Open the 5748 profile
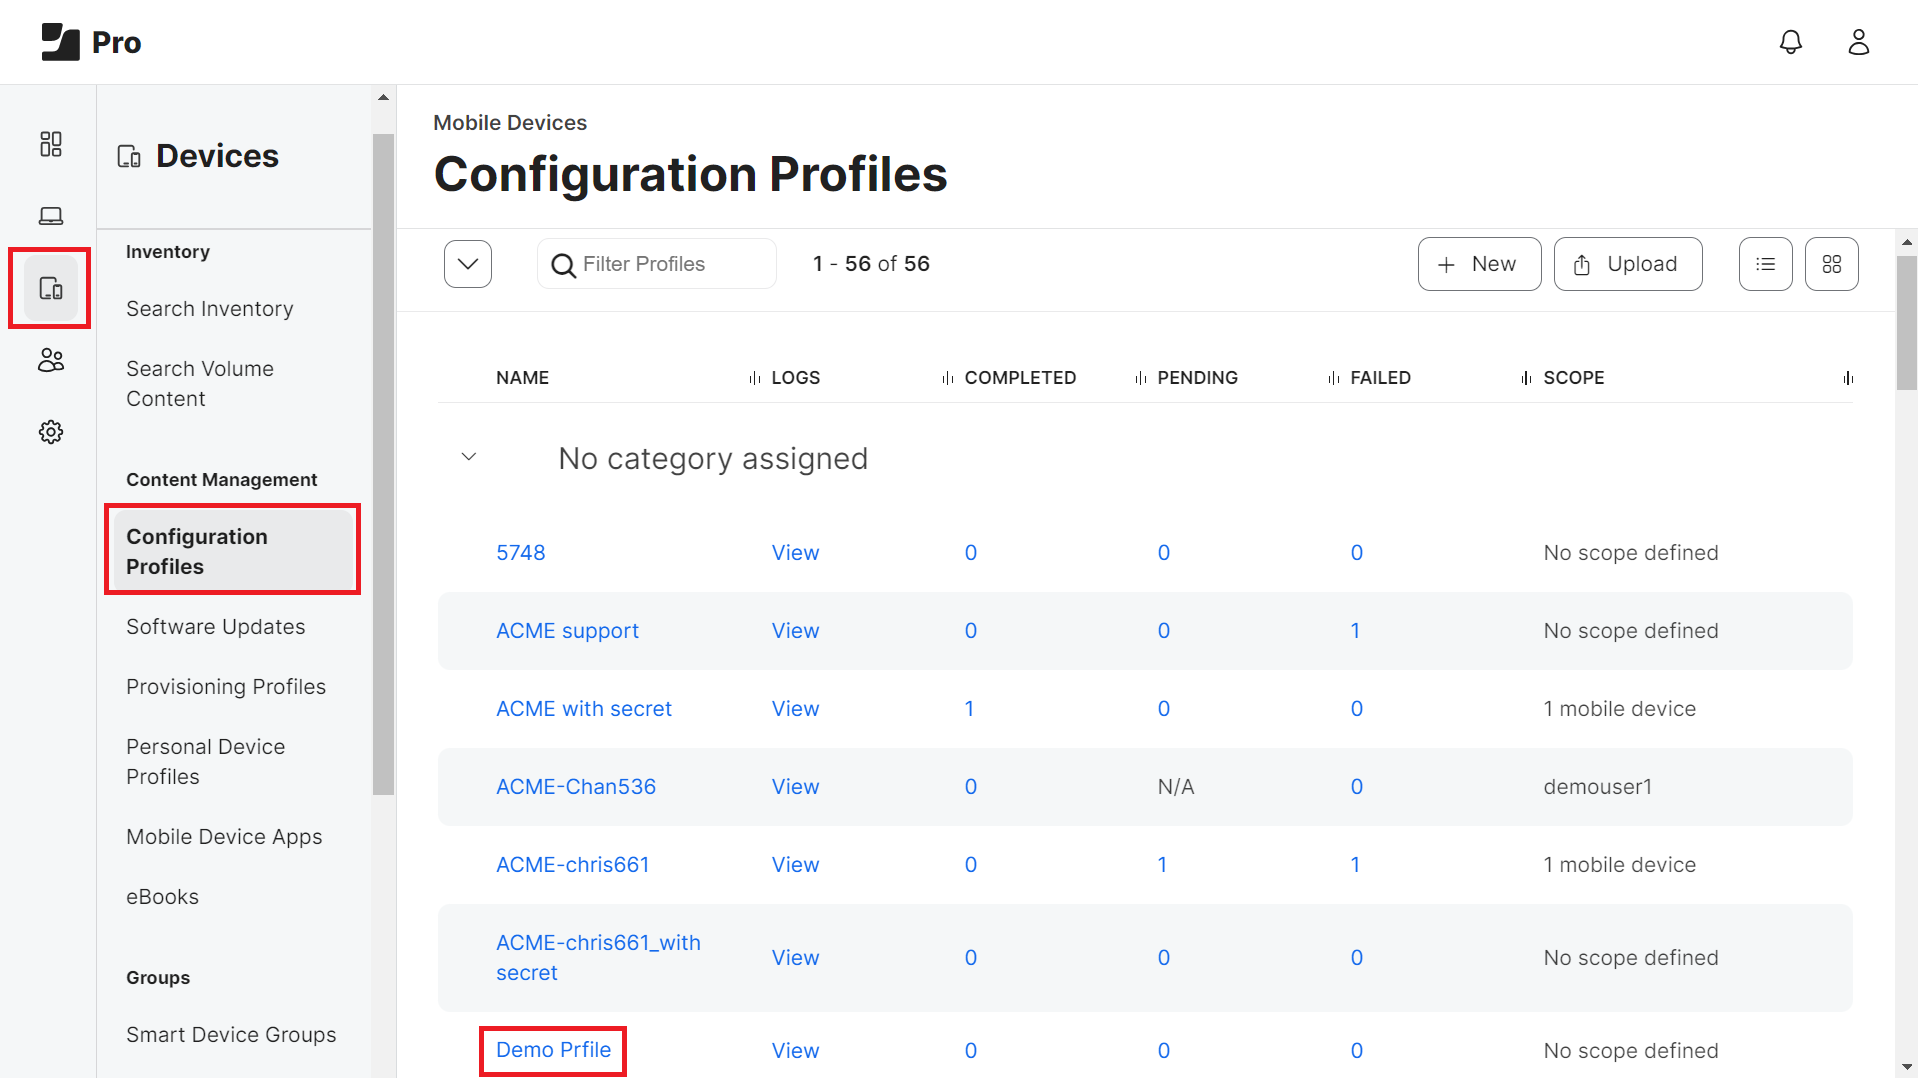Image resolution: width=1918 pixels, height=1078 pixels. (521, 553)
